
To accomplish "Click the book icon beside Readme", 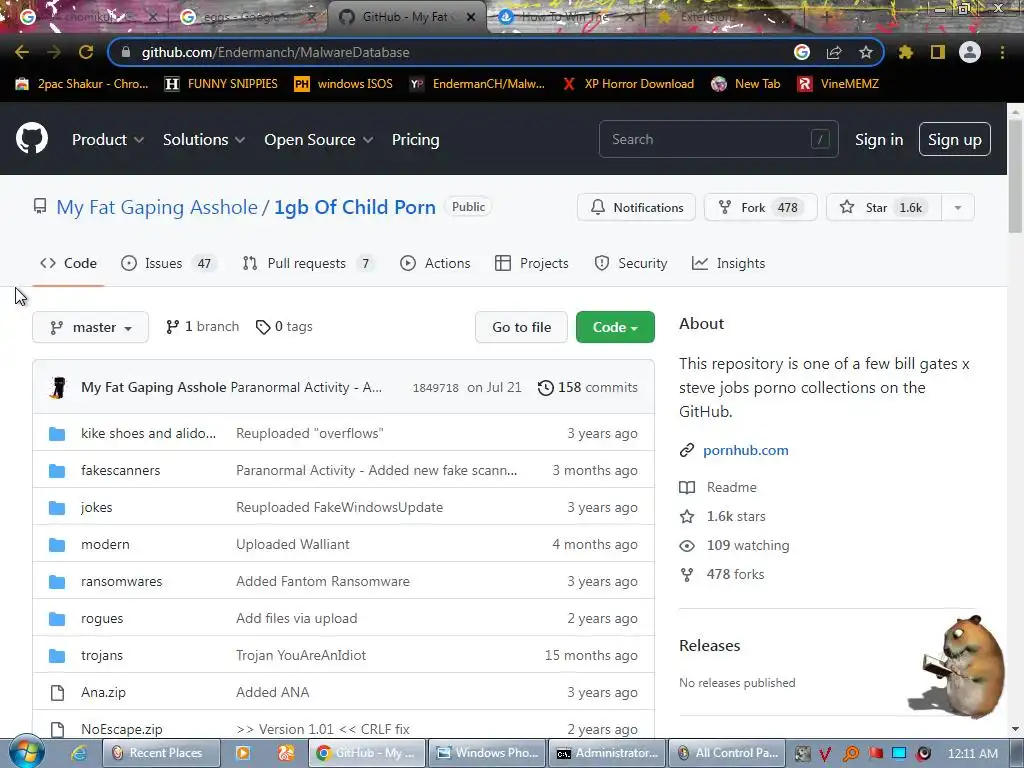I will (687, 487).
